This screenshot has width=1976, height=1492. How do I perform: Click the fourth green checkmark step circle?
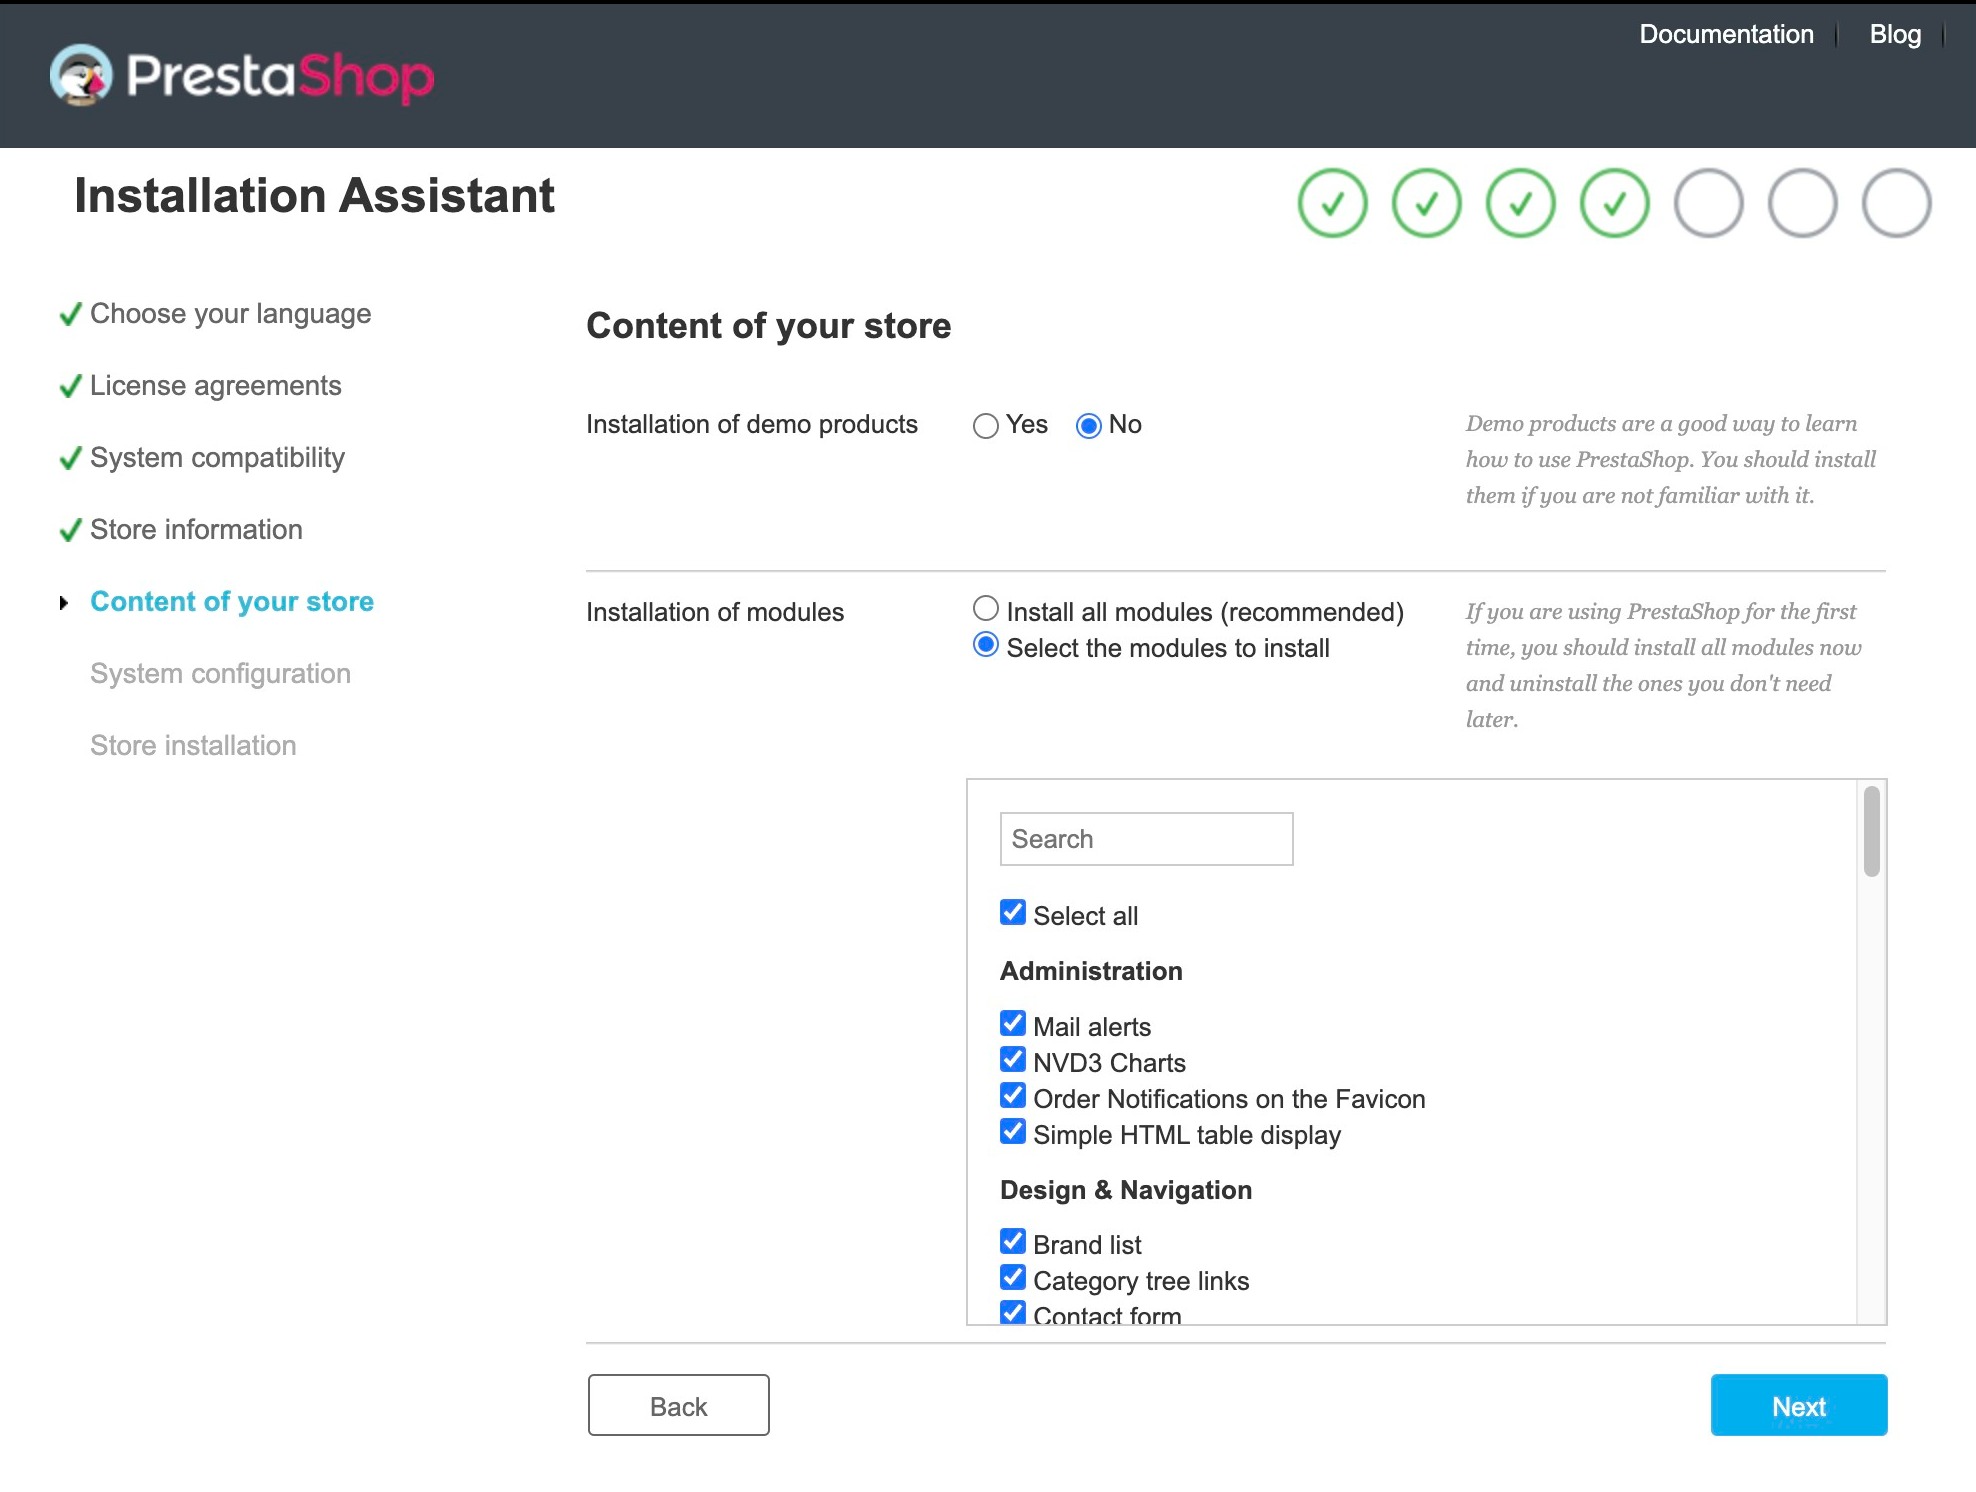point(1614,203)
